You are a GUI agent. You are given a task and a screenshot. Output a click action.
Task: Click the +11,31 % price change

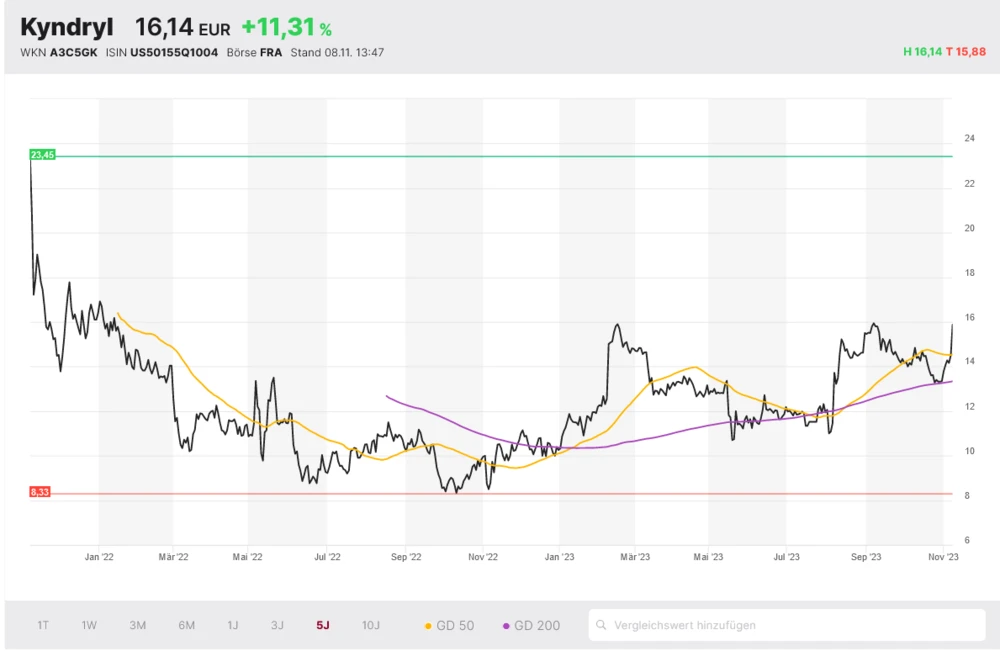click(x=286, y=28)
